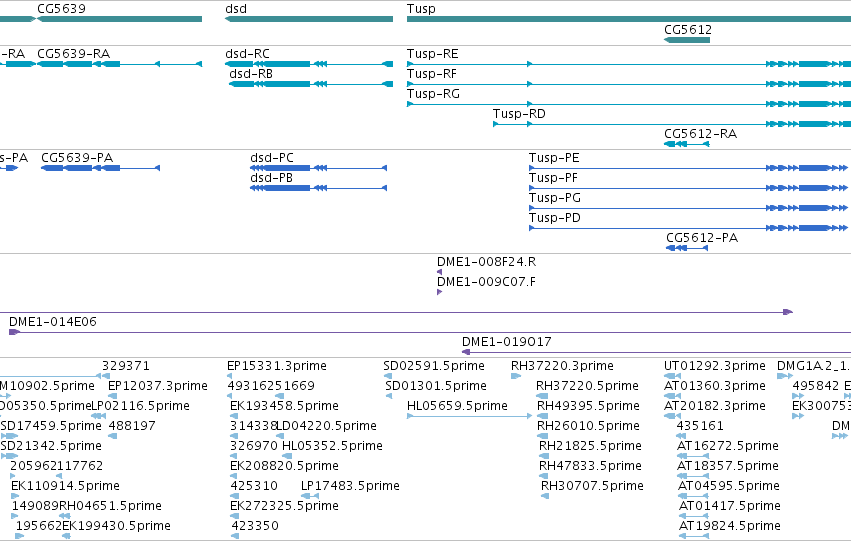Click EST AT04595.5prime
The width and height of the screenshot is (851, 541).
click(x=728, y=486)
